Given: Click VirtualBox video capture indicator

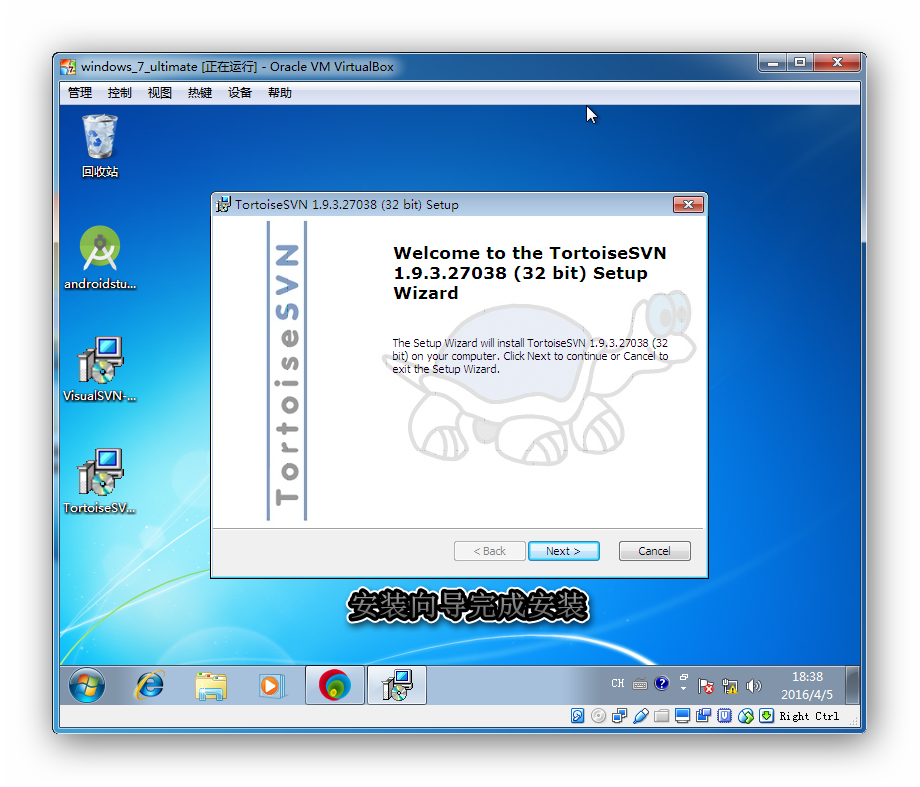Looking at the screenshot, I should pyautogui.click(x=703, y=715).
